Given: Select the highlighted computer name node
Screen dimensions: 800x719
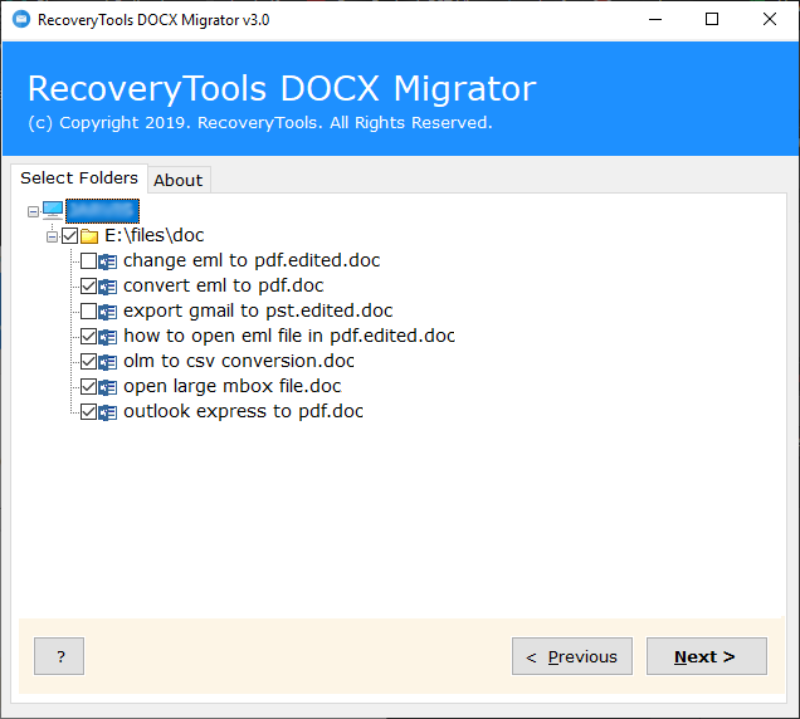Looking at the screenshot, I should coord(103,211).
